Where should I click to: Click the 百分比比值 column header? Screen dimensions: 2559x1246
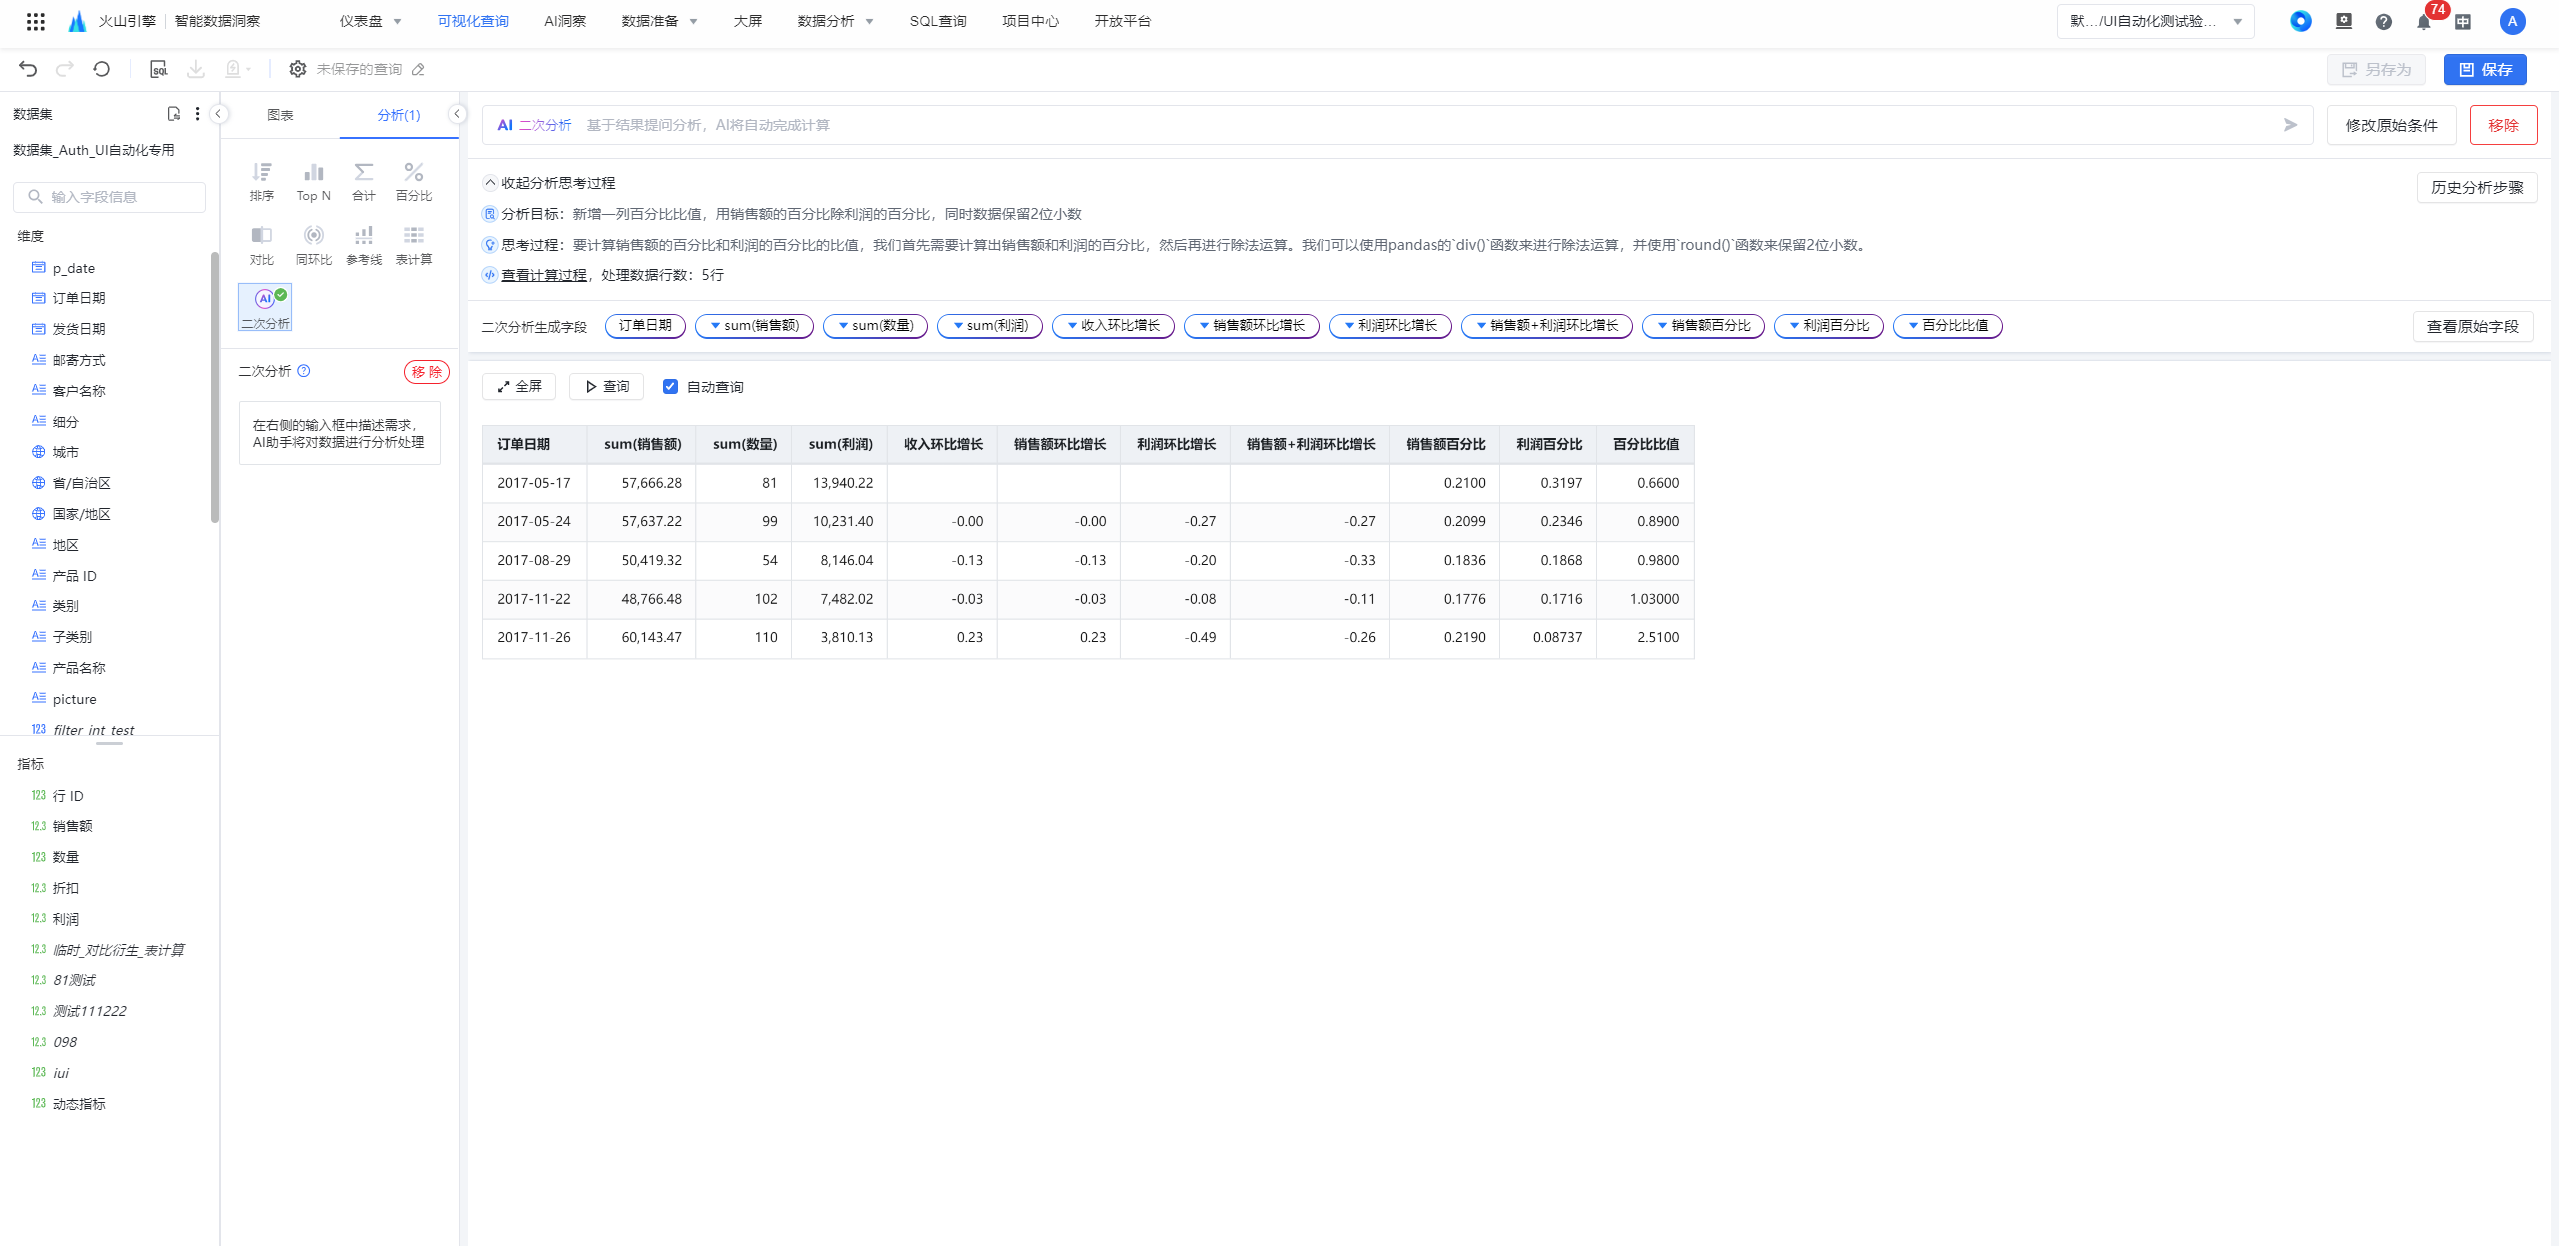tap(1646, 445)
